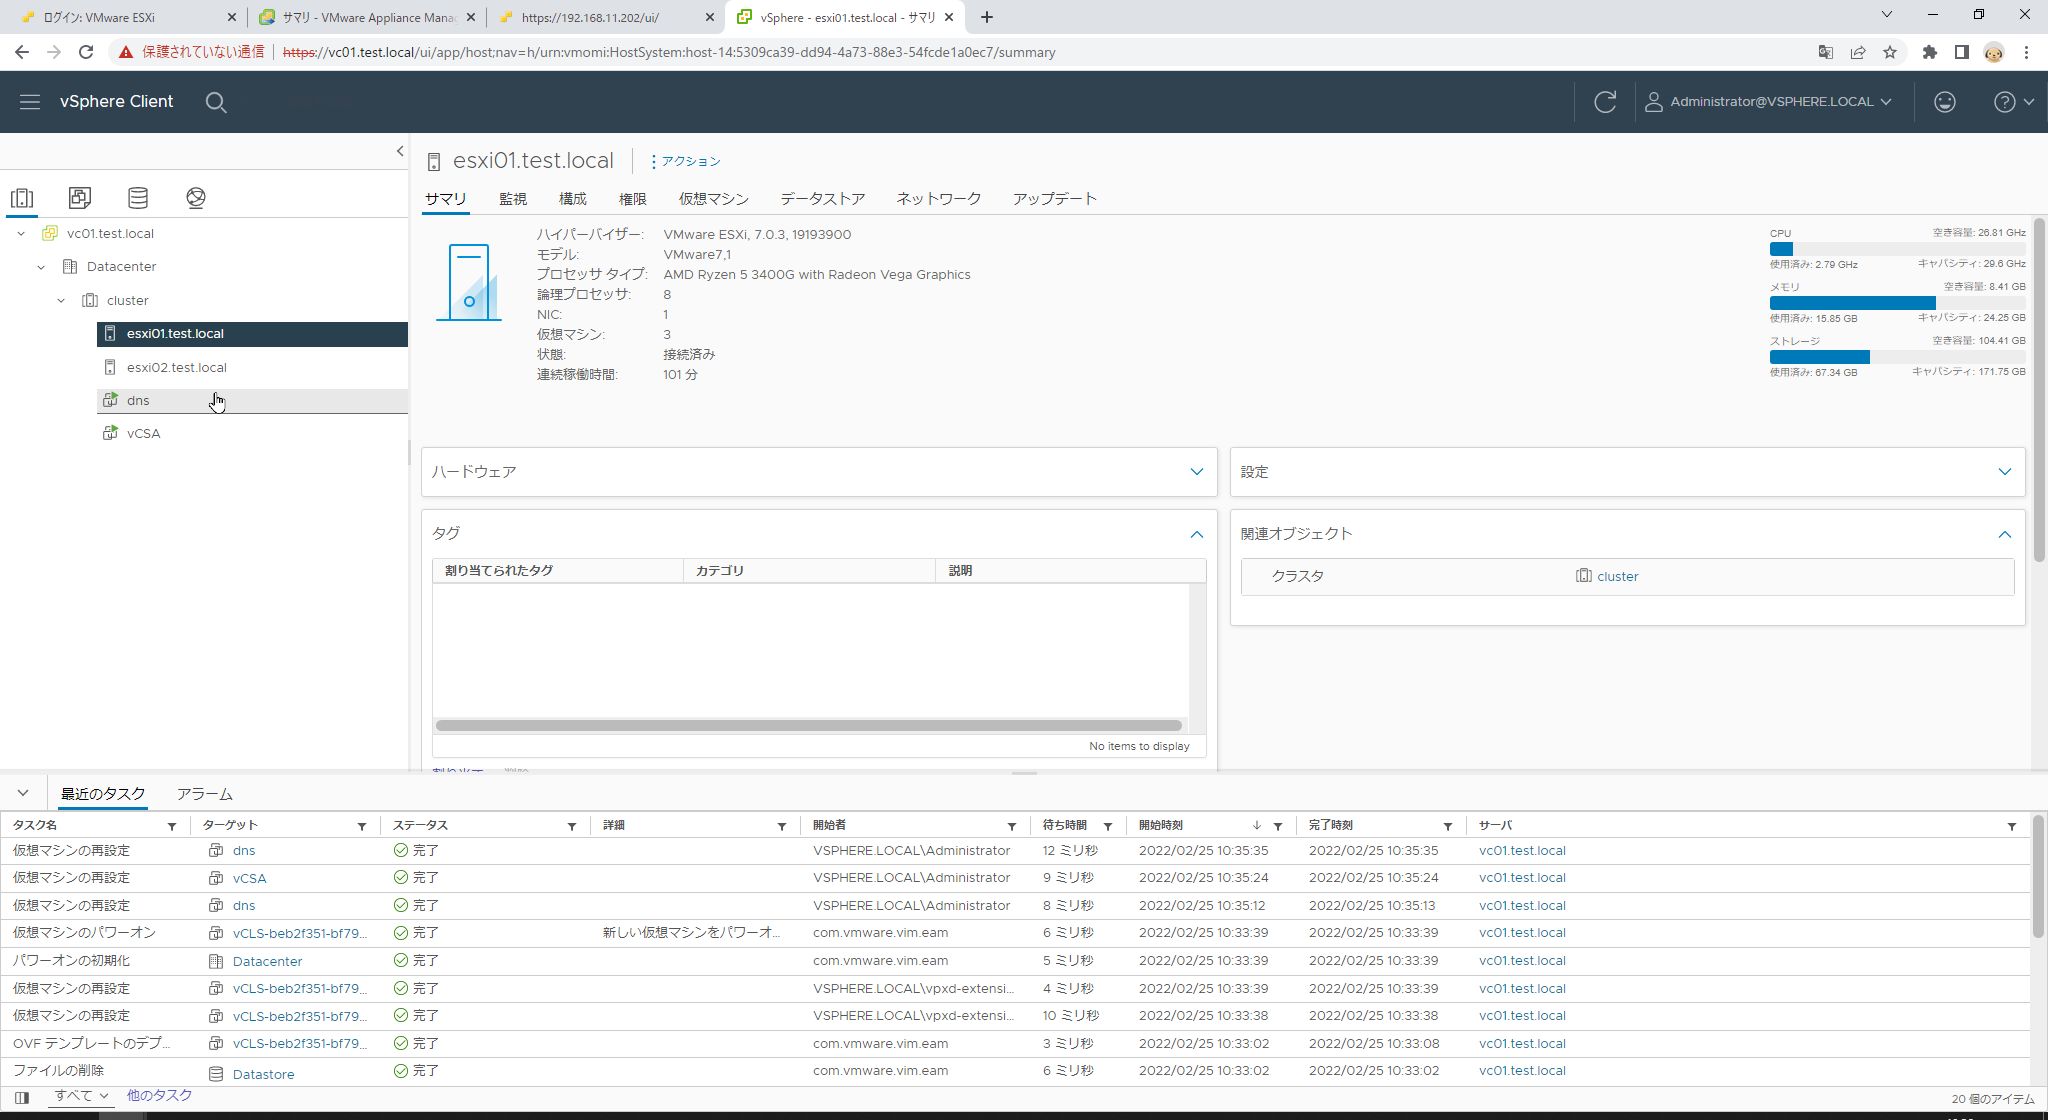Open vCSA target link in tasks list
Viewport: 2048px width, 1120px height.
(249, 878)
